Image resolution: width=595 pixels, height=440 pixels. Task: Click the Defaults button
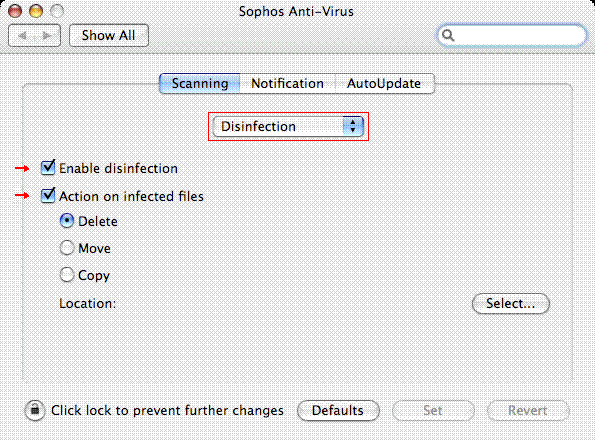(x=338, y=410)
